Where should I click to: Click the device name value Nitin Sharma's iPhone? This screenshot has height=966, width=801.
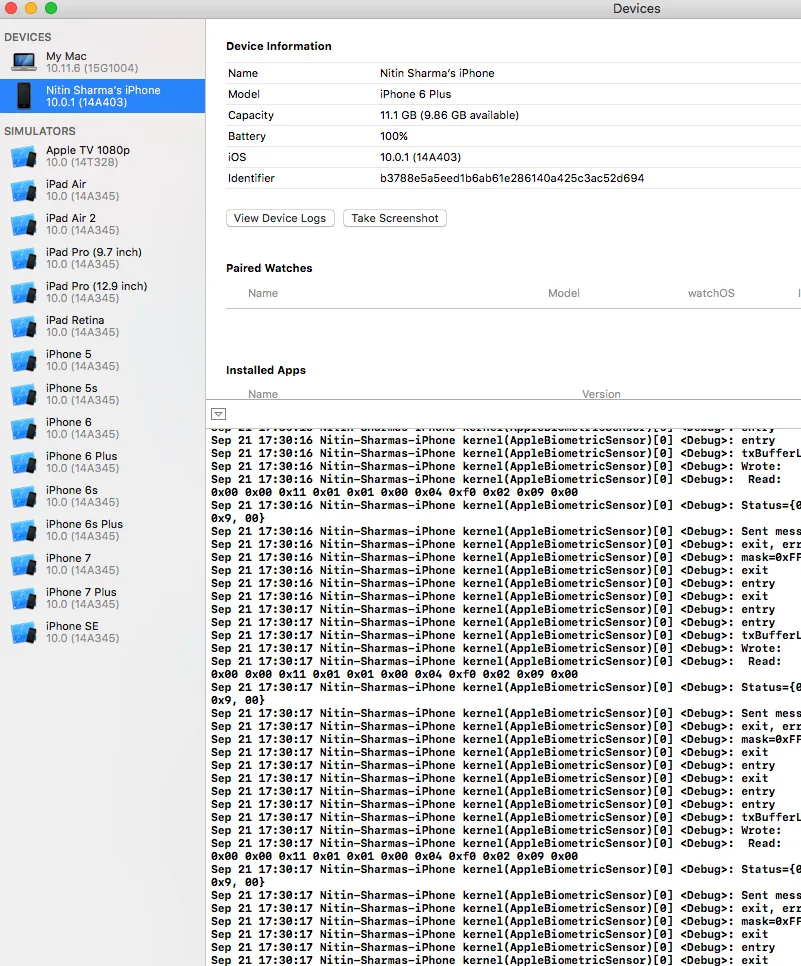click(x=437, y=73)
